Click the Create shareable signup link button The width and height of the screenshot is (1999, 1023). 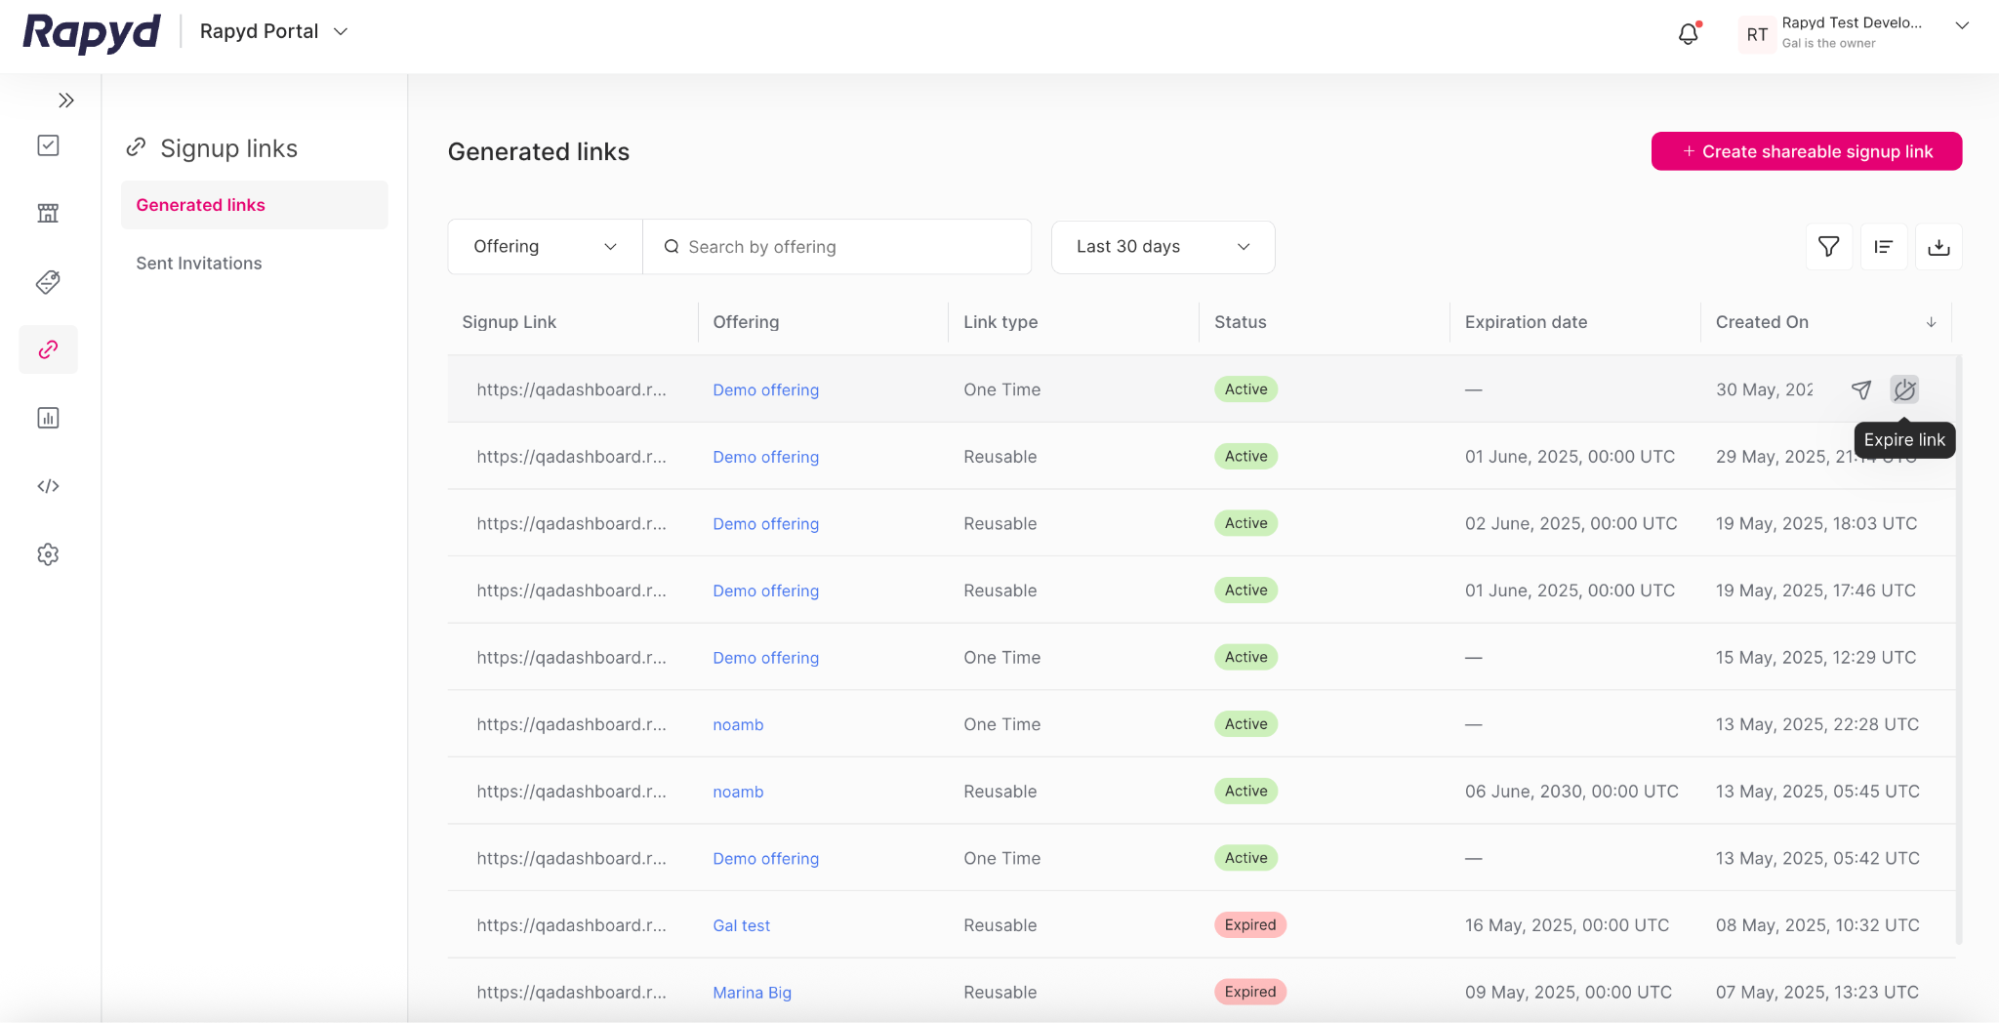click(x=1805, y=151)
